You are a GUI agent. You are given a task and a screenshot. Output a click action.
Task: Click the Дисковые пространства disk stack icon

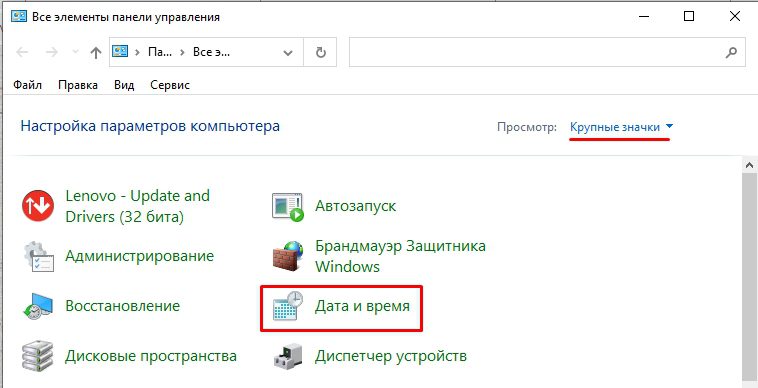pyautogui.click(x=38, y=357)
